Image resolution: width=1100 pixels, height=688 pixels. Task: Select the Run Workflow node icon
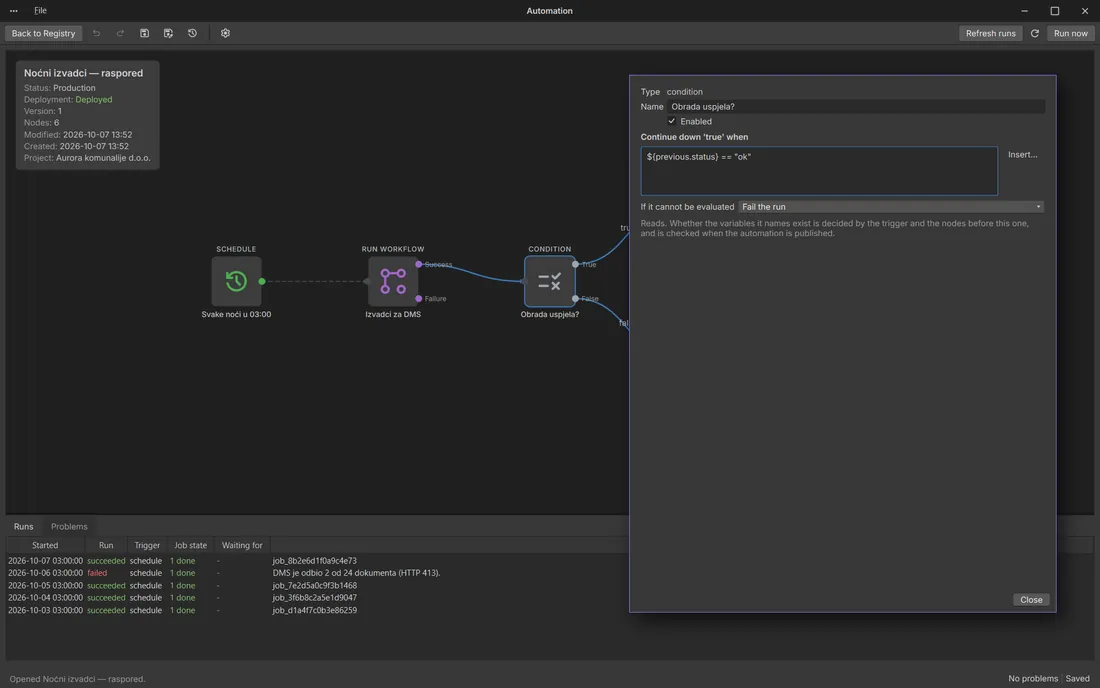[393, 281]
